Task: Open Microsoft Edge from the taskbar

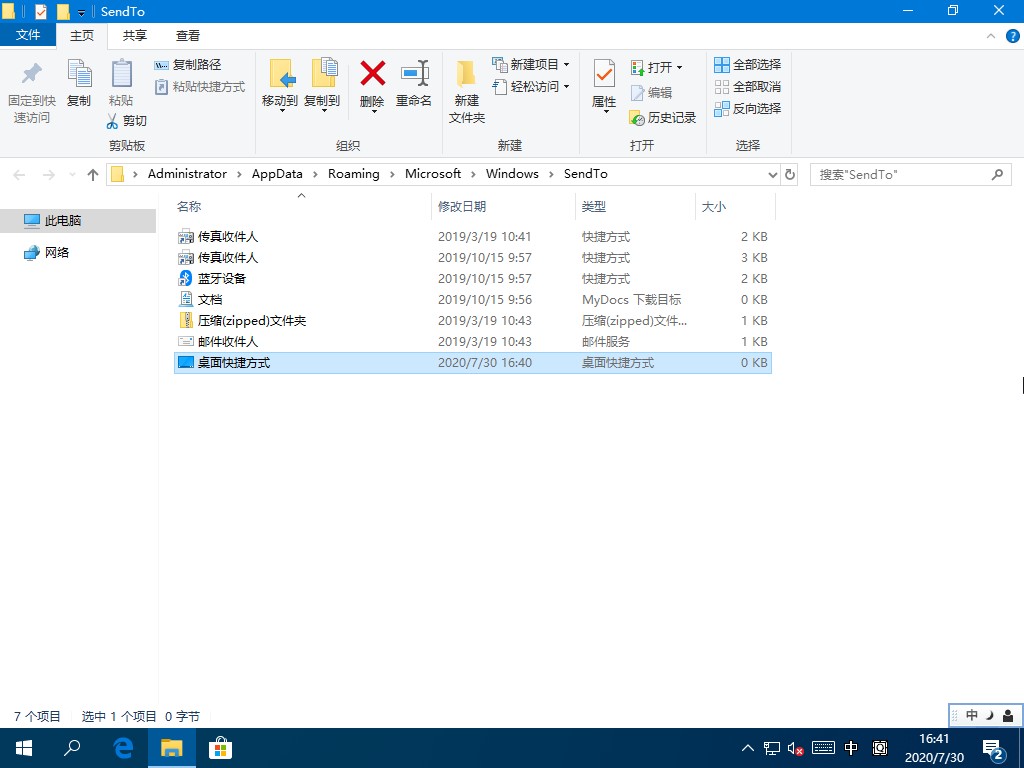Action: tap(122, 747)
